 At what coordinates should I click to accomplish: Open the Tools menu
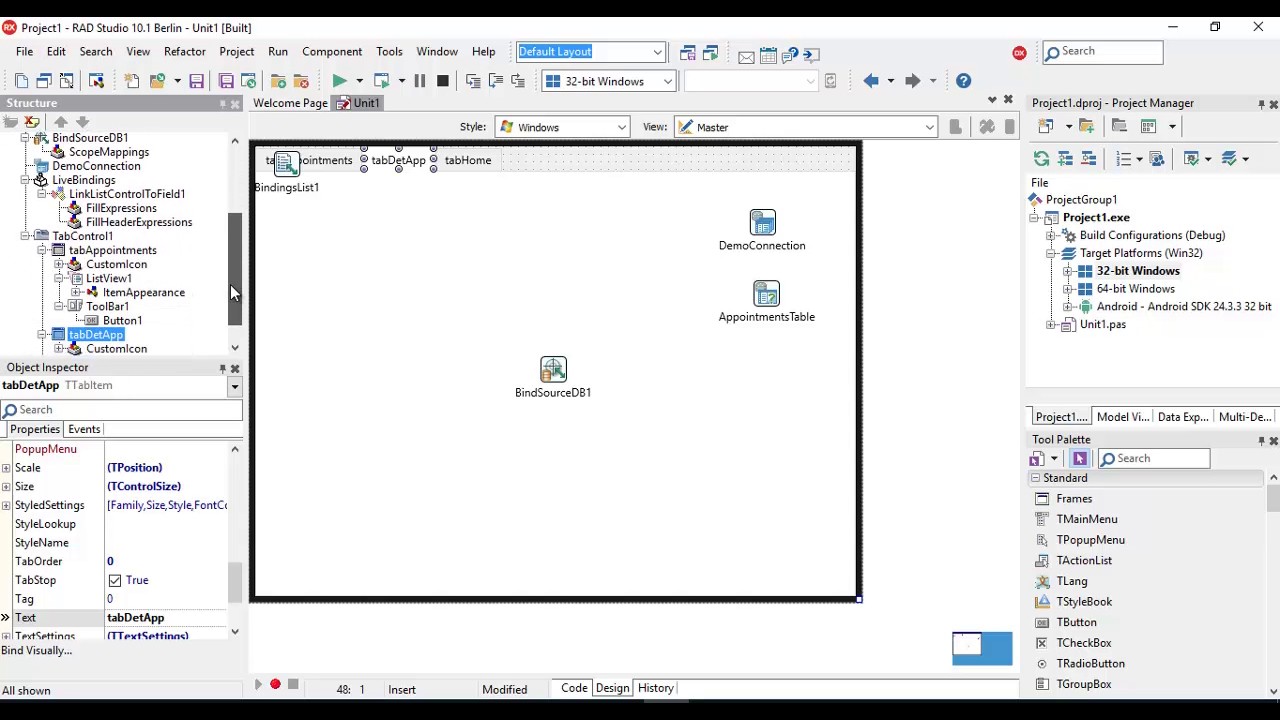pyautogui.click(x=389, y=52)
